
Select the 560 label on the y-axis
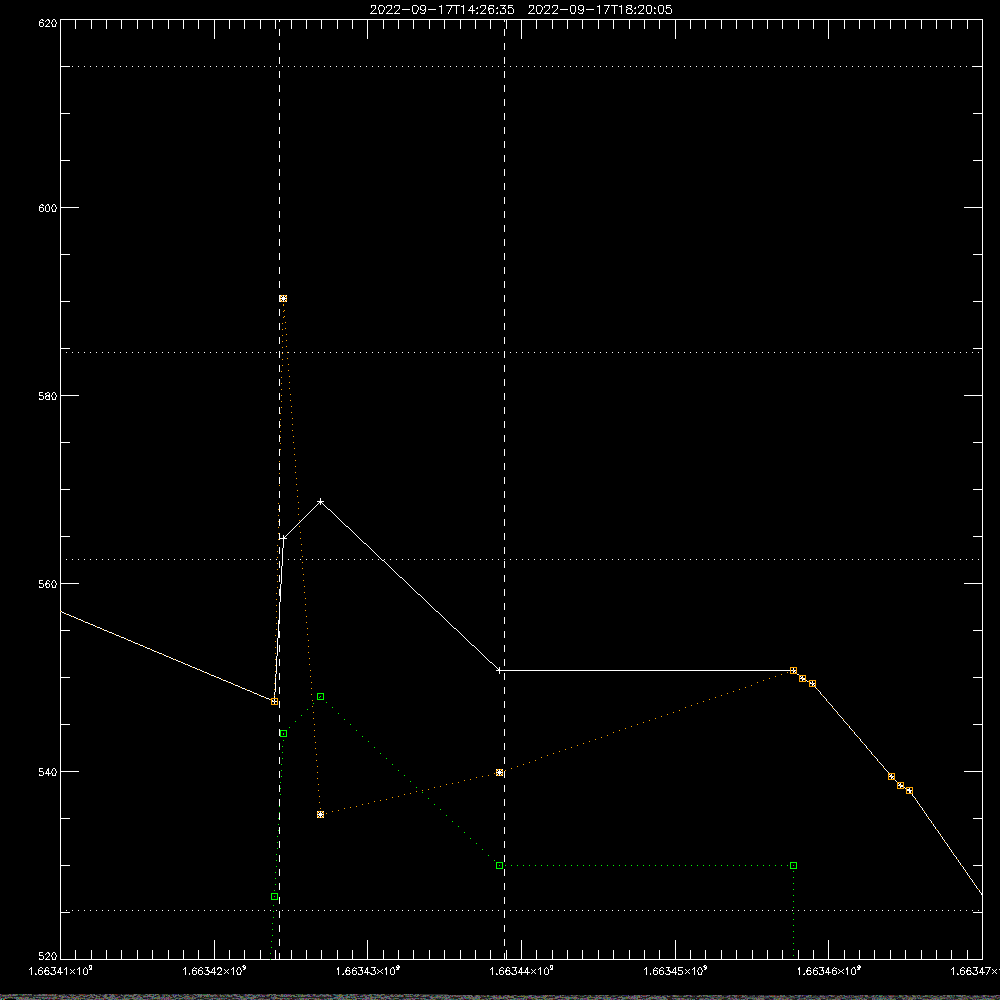pos(48,584)
